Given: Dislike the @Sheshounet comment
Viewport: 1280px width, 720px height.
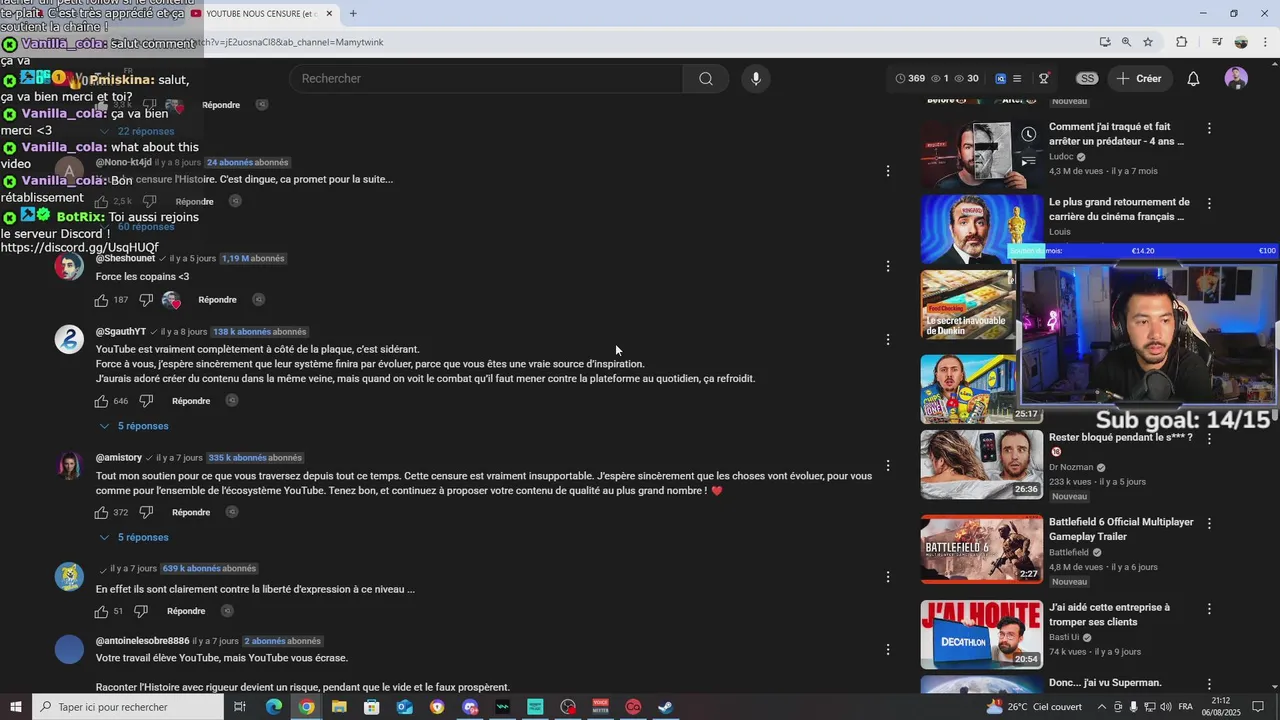Looking at the screenshot, I should 146,300.
